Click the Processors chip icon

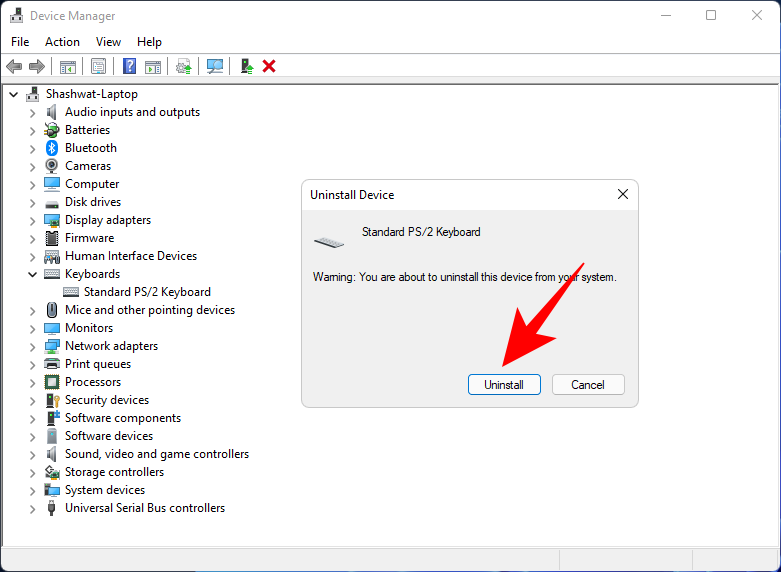(x=52, y=382)
